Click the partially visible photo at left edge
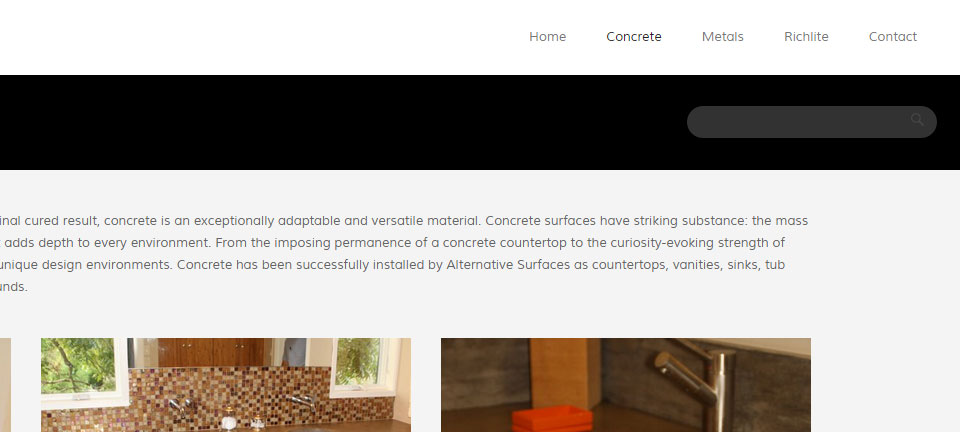This screenshot has width=960, height=432. (x=5, y=385)
